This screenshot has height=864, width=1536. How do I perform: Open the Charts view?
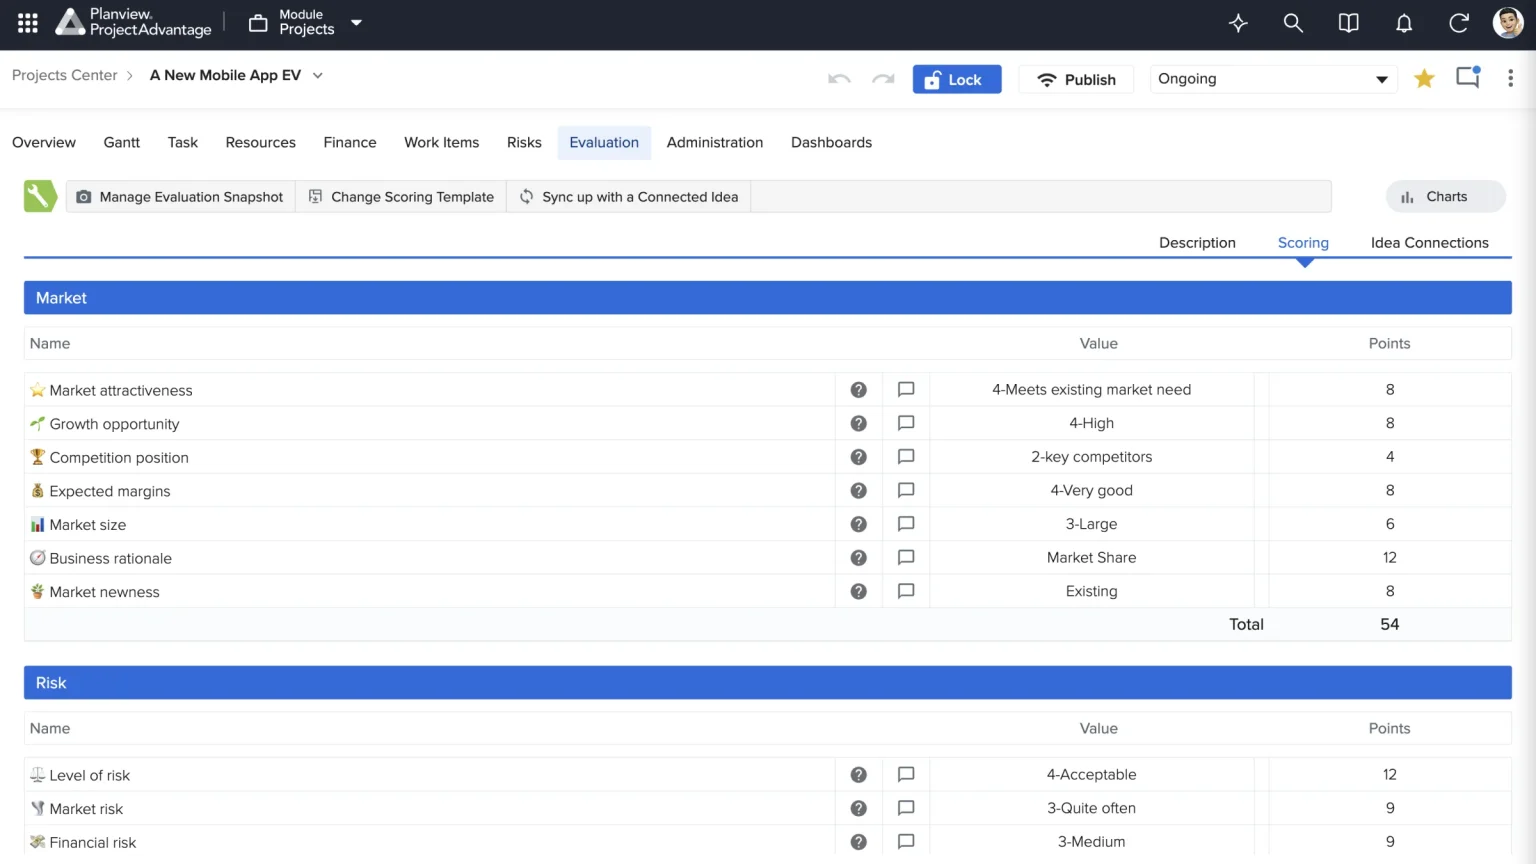tap(1445, 197)
